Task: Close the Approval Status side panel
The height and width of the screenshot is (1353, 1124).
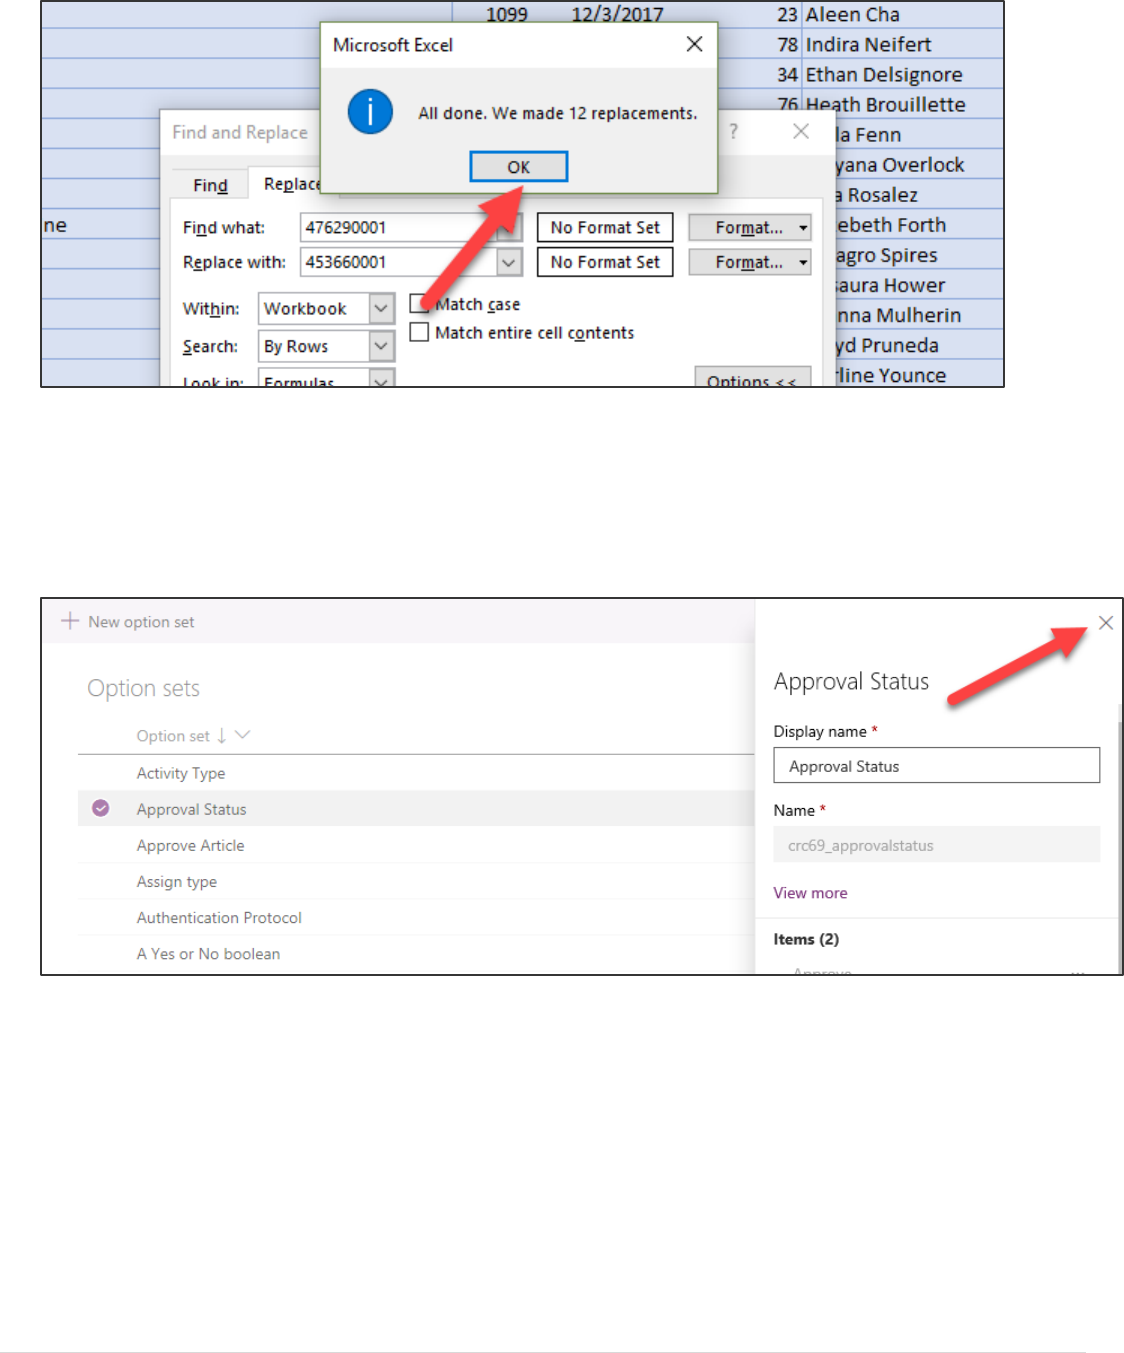Action: coord(1106,623)
